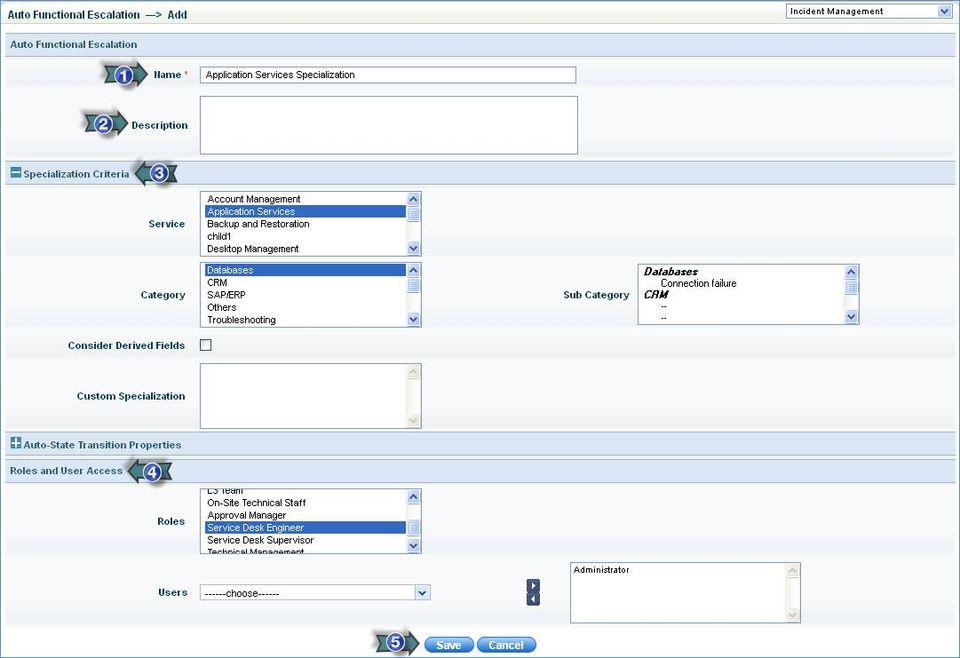Open the Incident Management module dropdown
960x658 pixels.
(x=869, y=11)
